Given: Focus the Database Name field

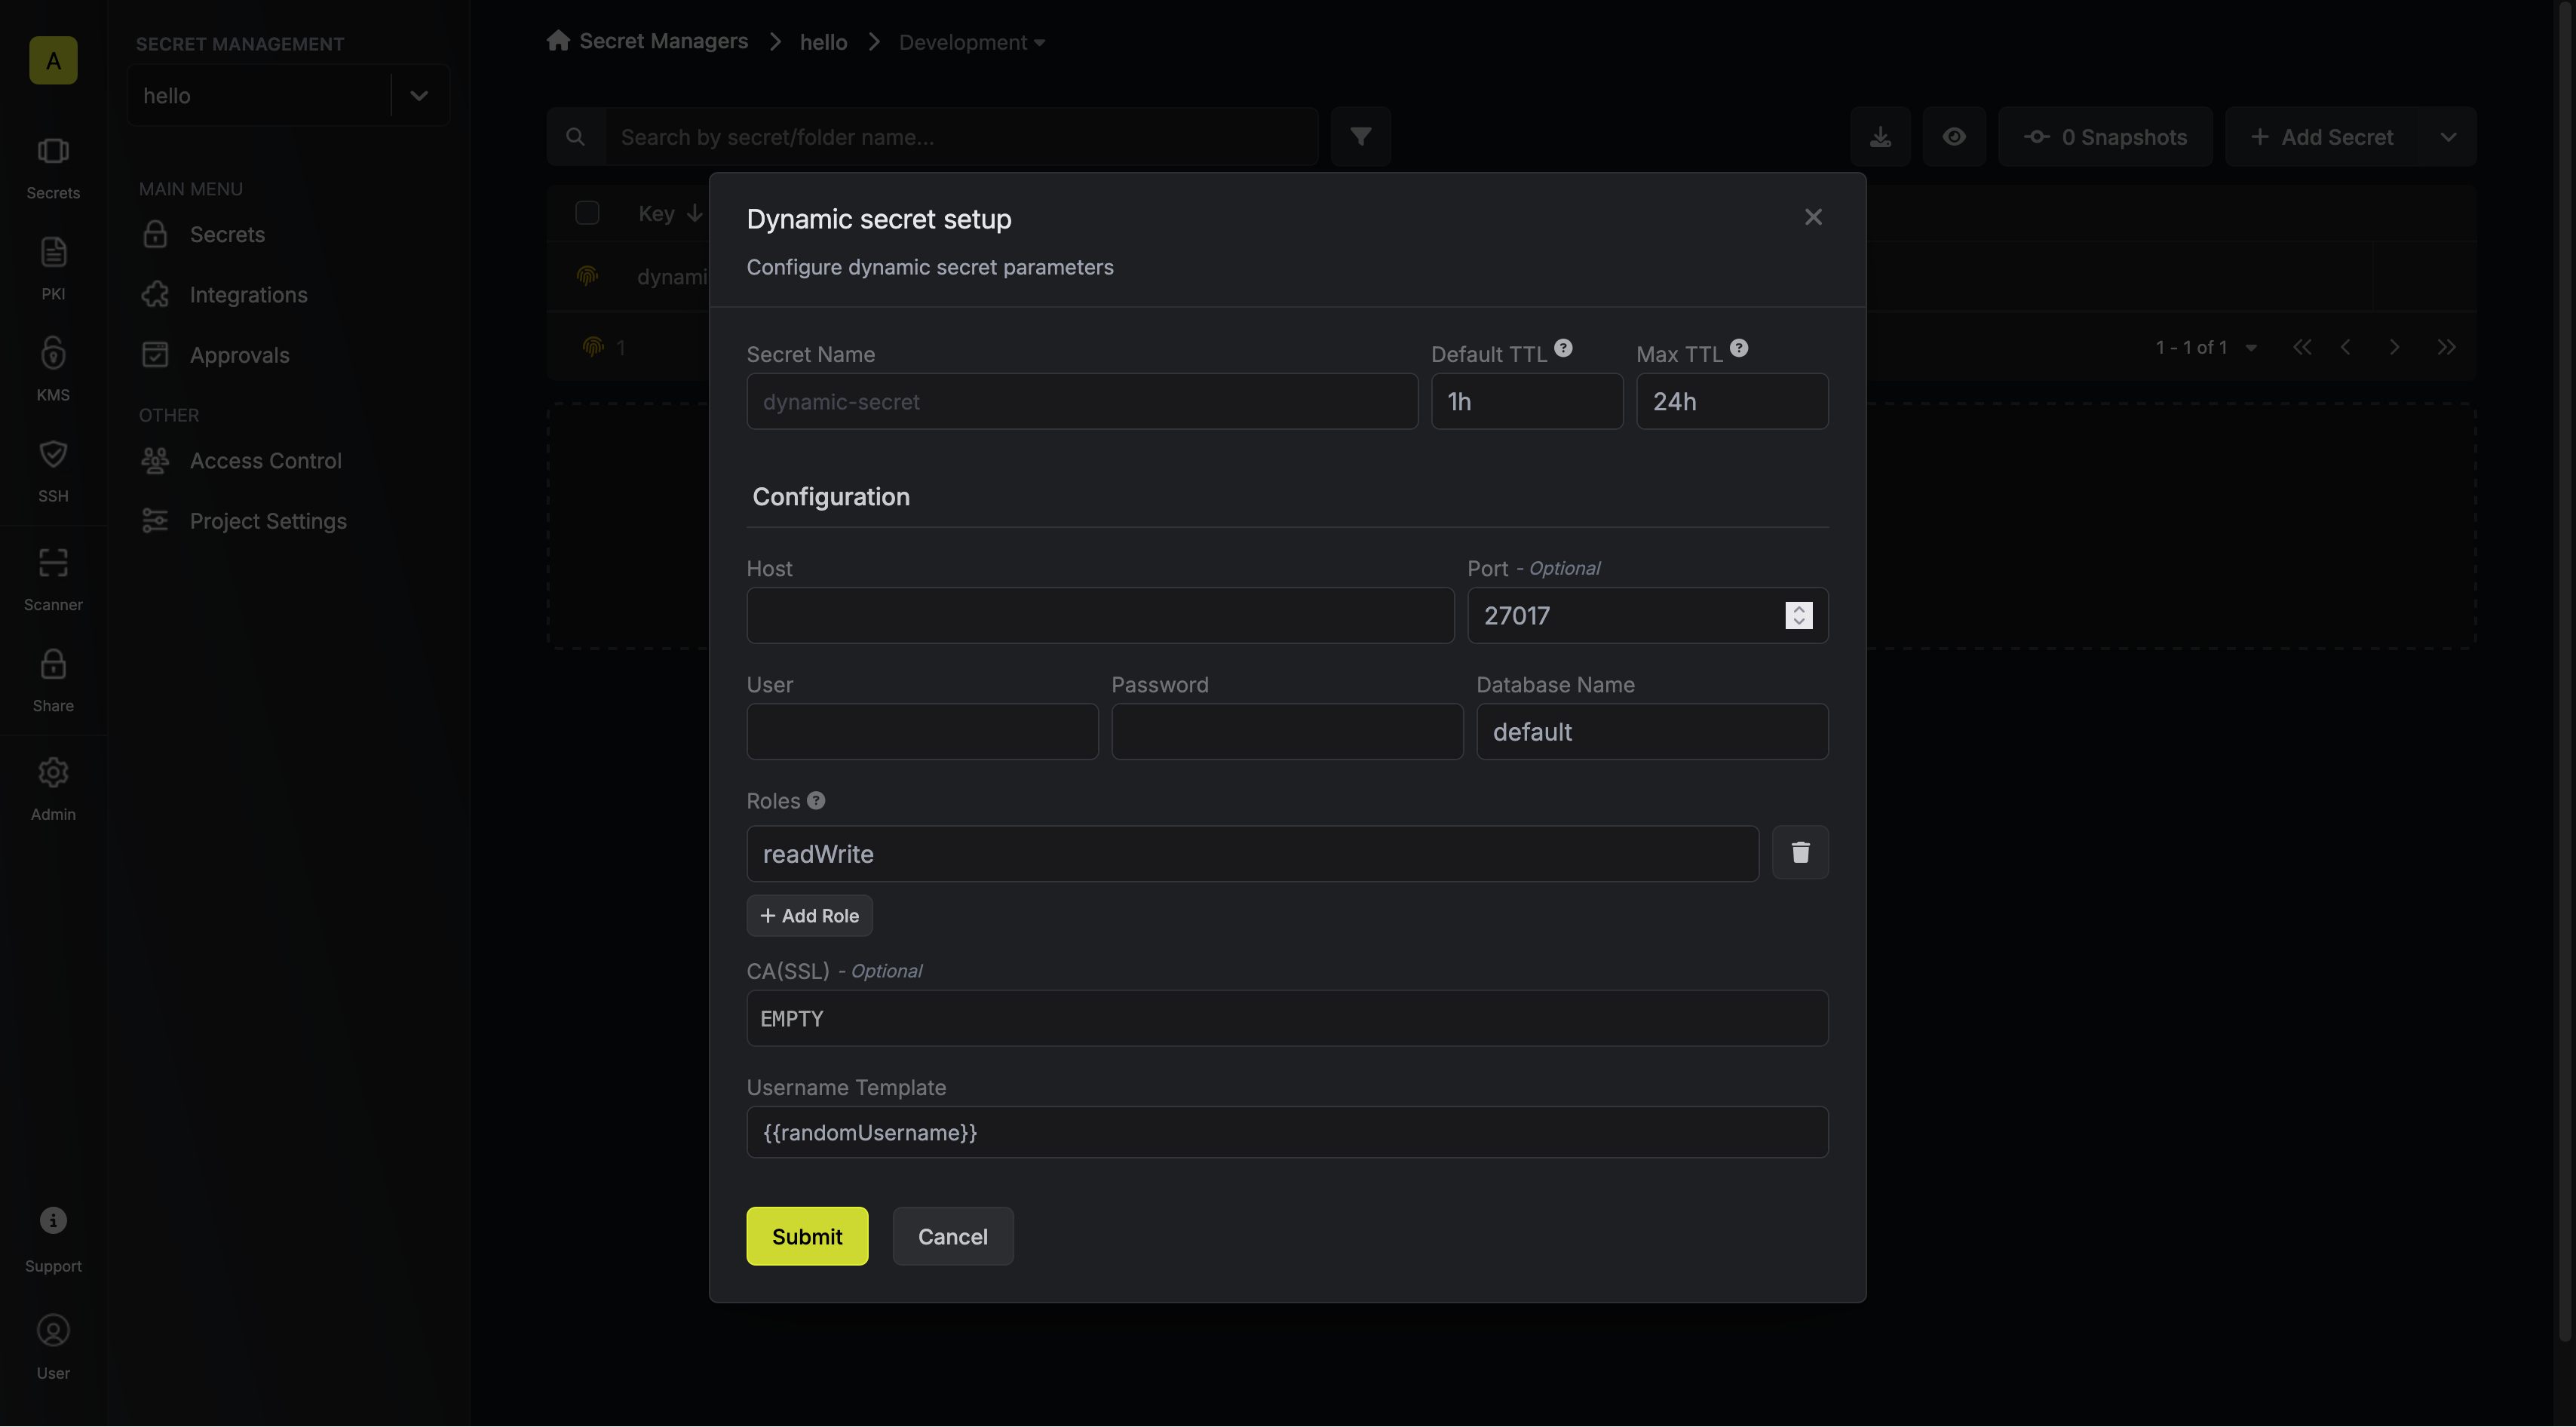Looking at the screenshot, I should pyautogui.click(x=1652, y=731).
